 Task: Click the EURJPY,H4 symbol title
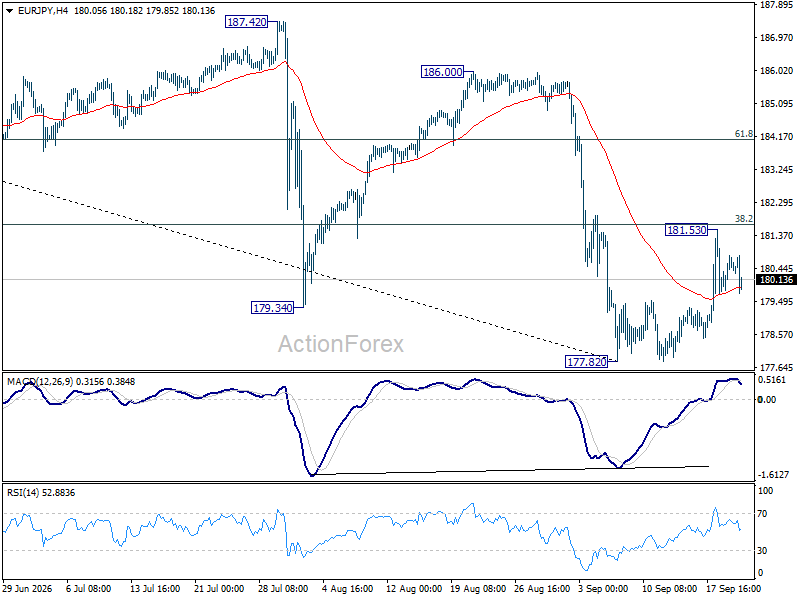pyautogui.click(x=43, y=11)
